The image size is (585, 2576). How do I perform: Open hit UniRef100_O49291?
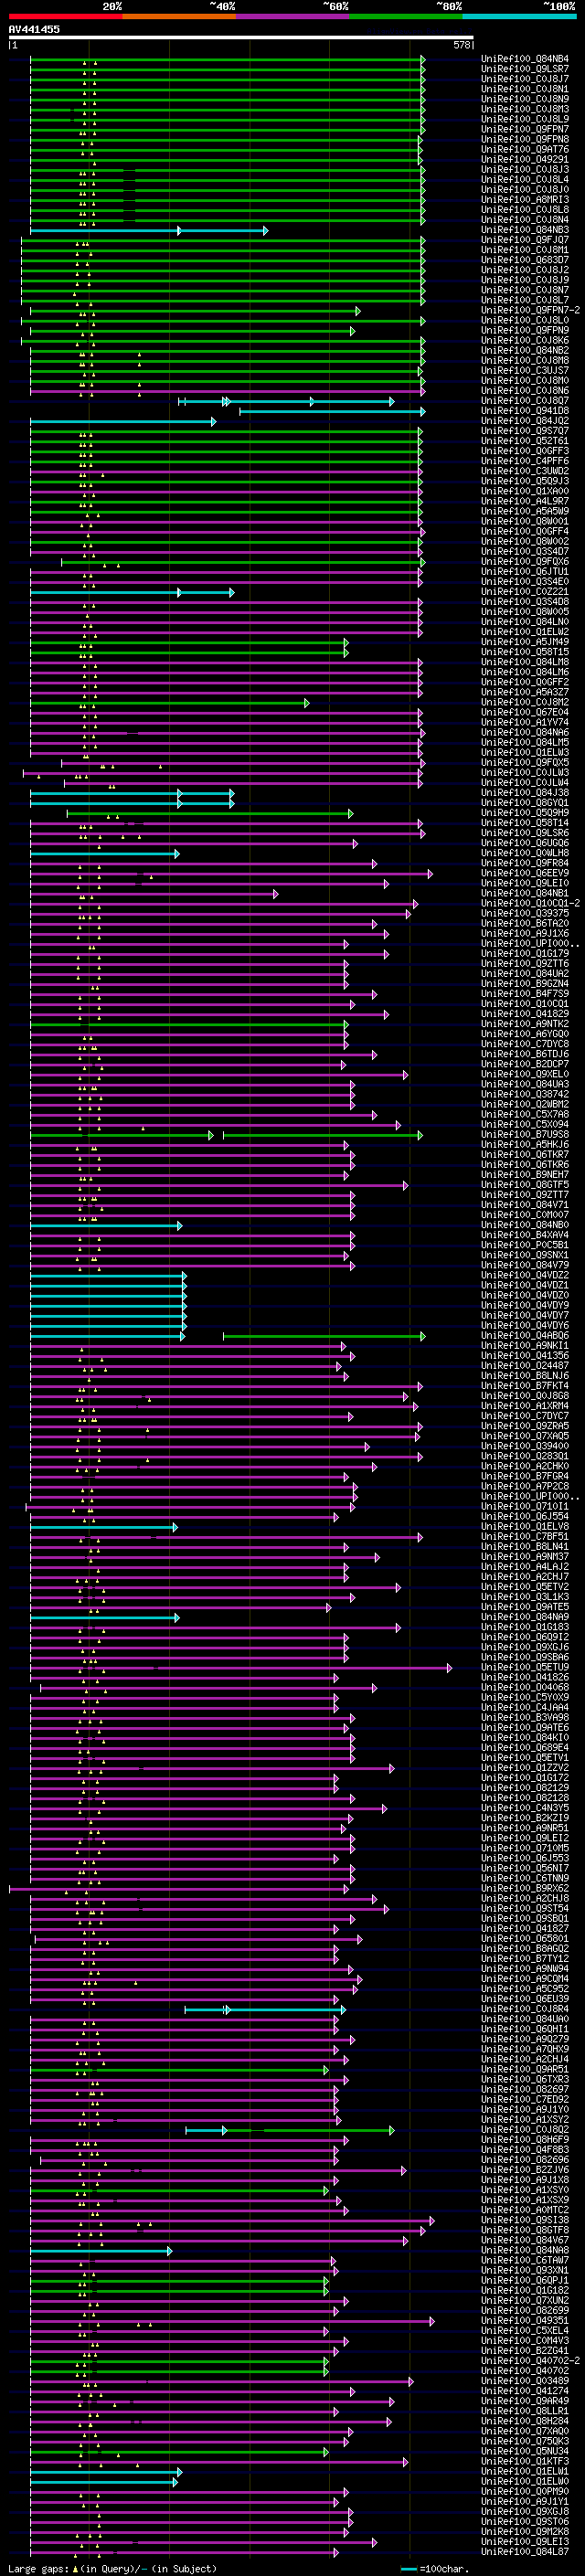[525, 159]
